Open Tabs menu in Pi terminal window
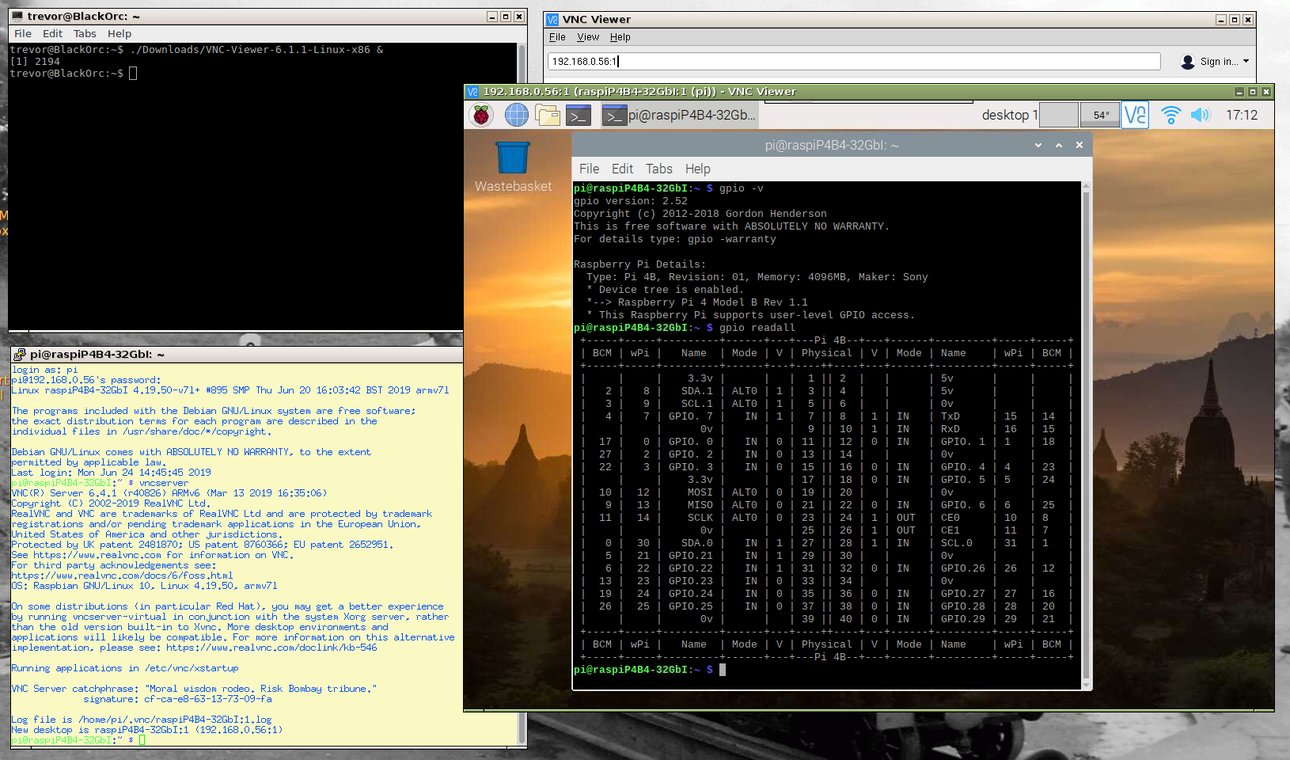 click(x=659, y=169)
